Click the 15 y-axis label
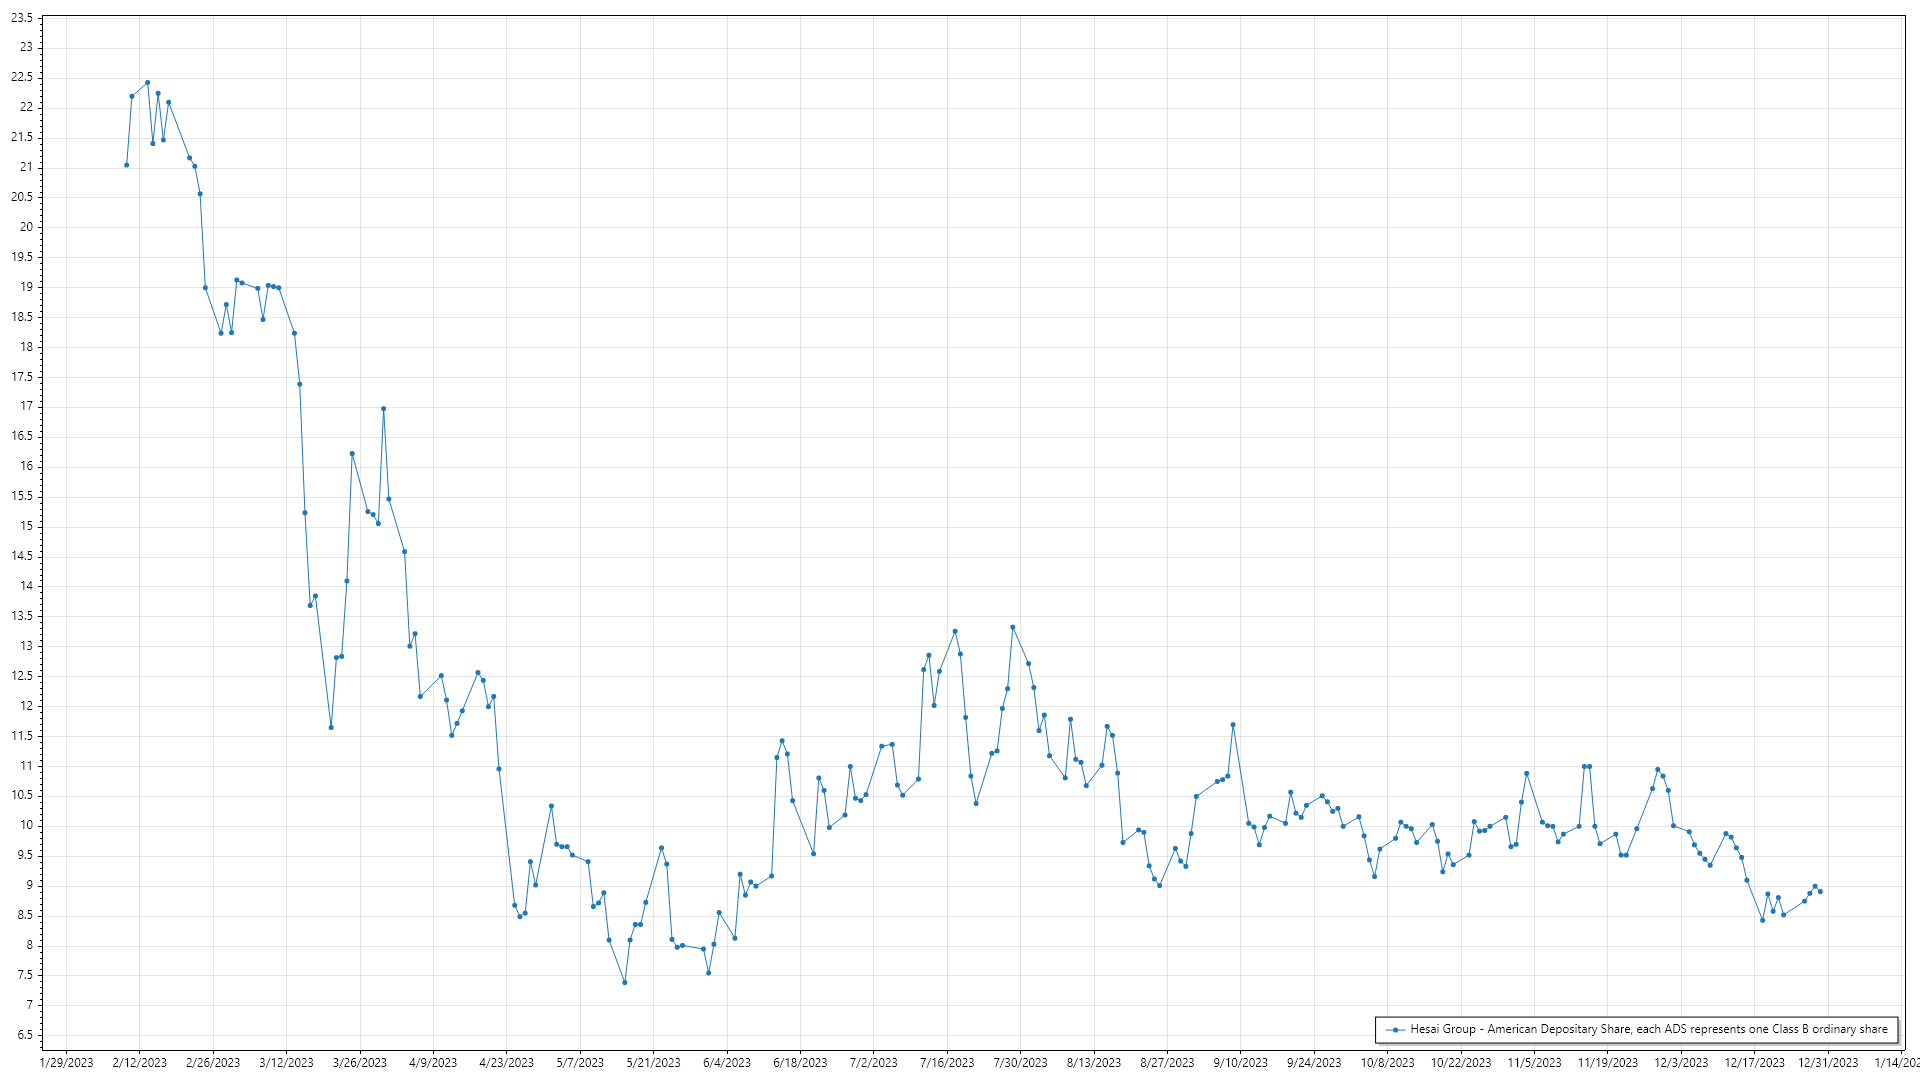Screen dimensions: 1920x1080 [x=27, y=526]
